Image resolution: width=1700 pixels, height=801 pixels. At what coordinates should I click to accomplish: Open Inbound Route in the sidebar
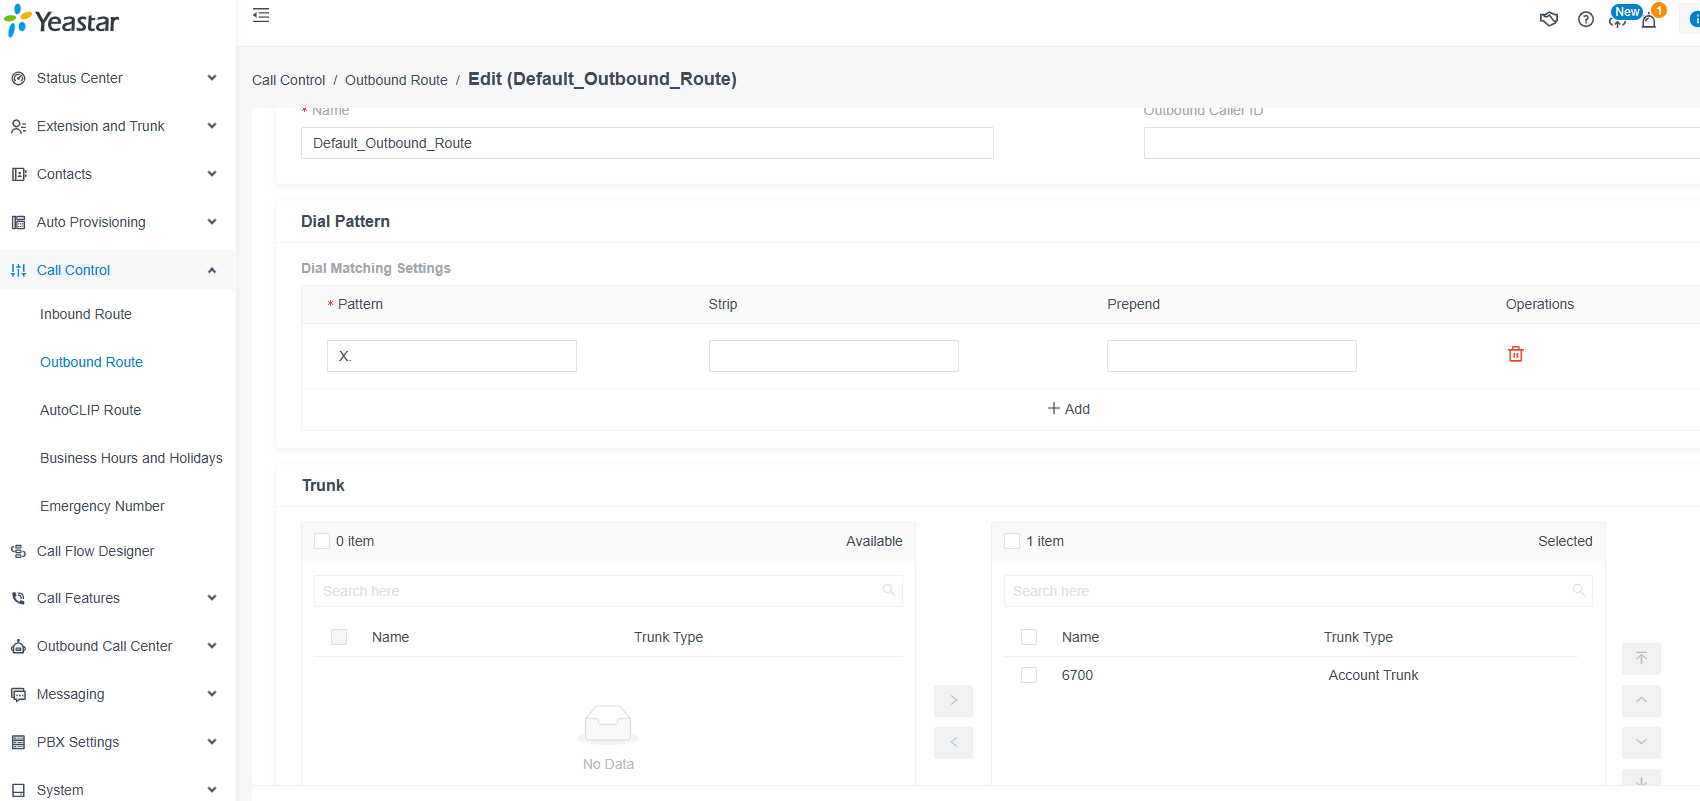point(86,314)
